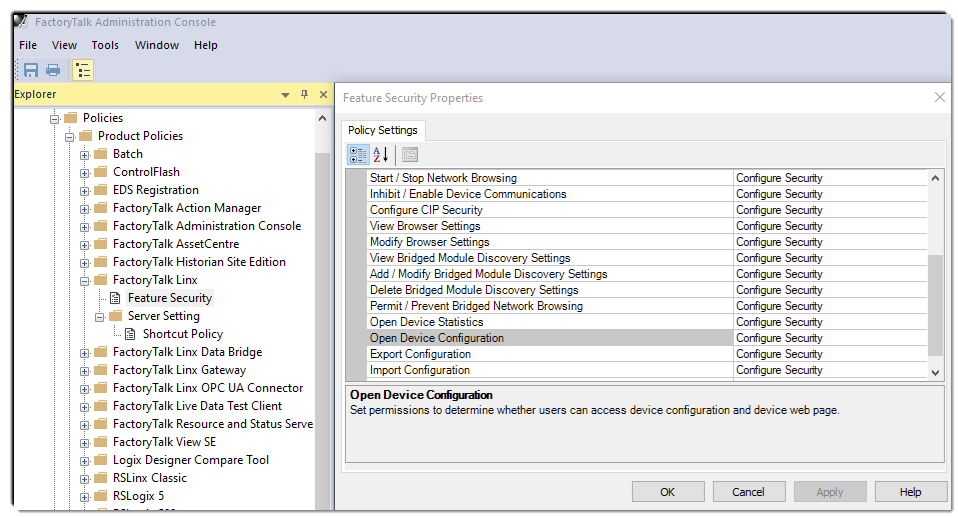Open the File menu

pyautogui.click(x=28, y=45)
